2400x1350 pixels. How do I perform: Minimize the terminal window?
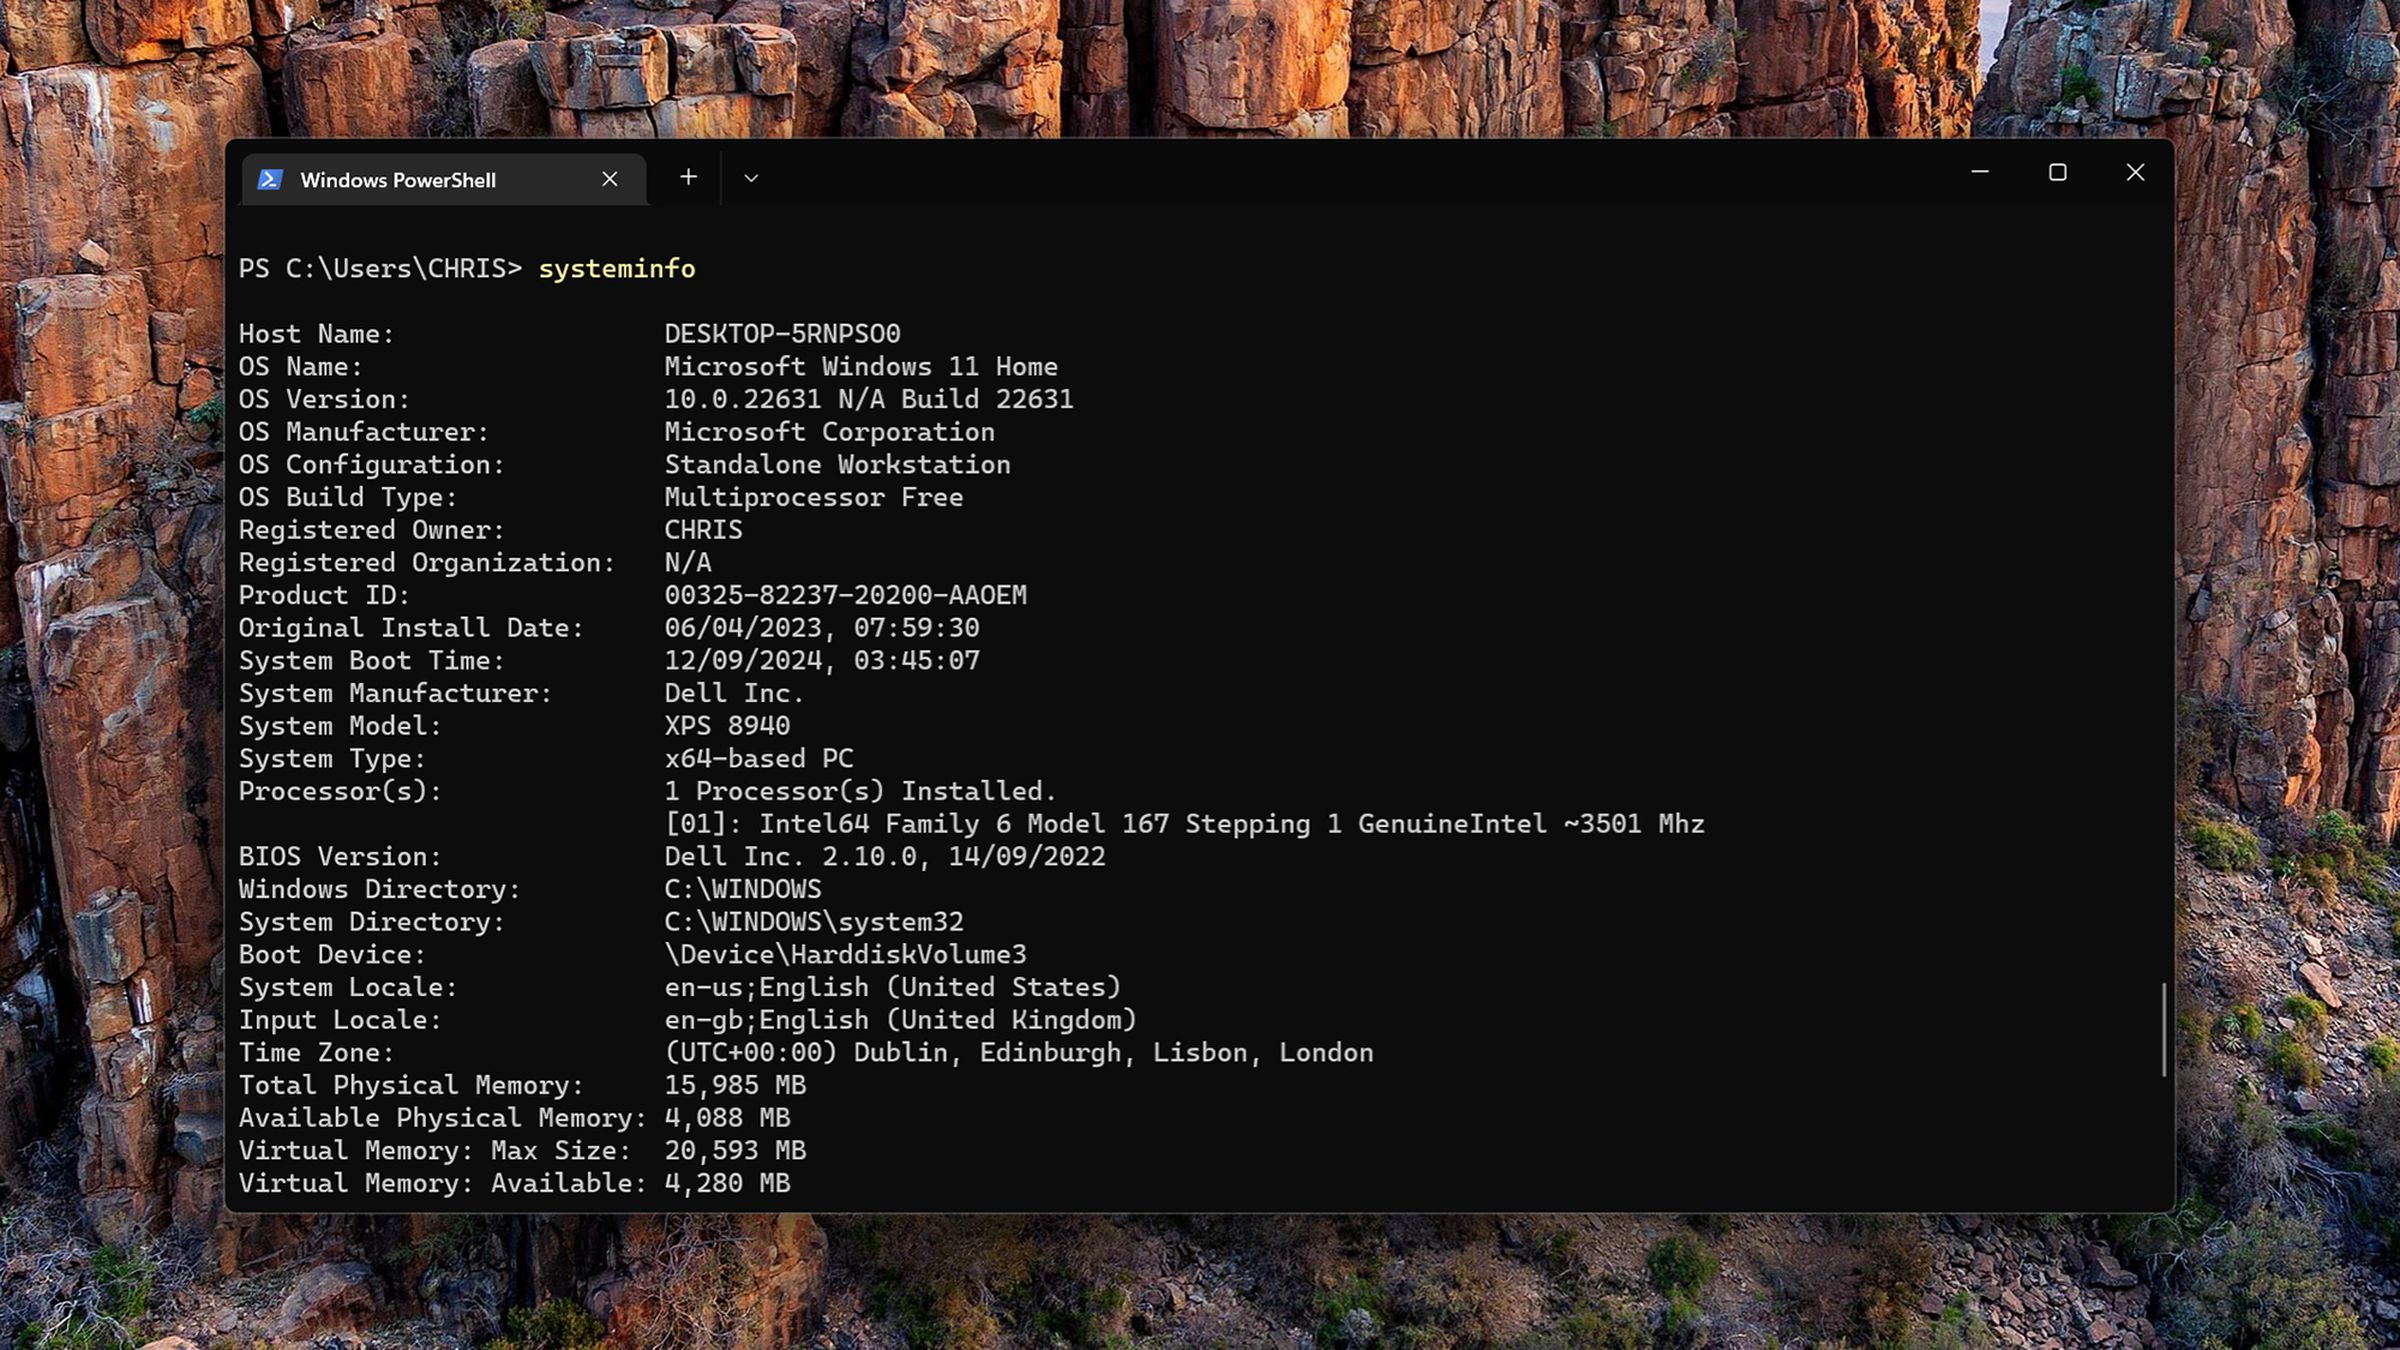(x=1979, y=172)
